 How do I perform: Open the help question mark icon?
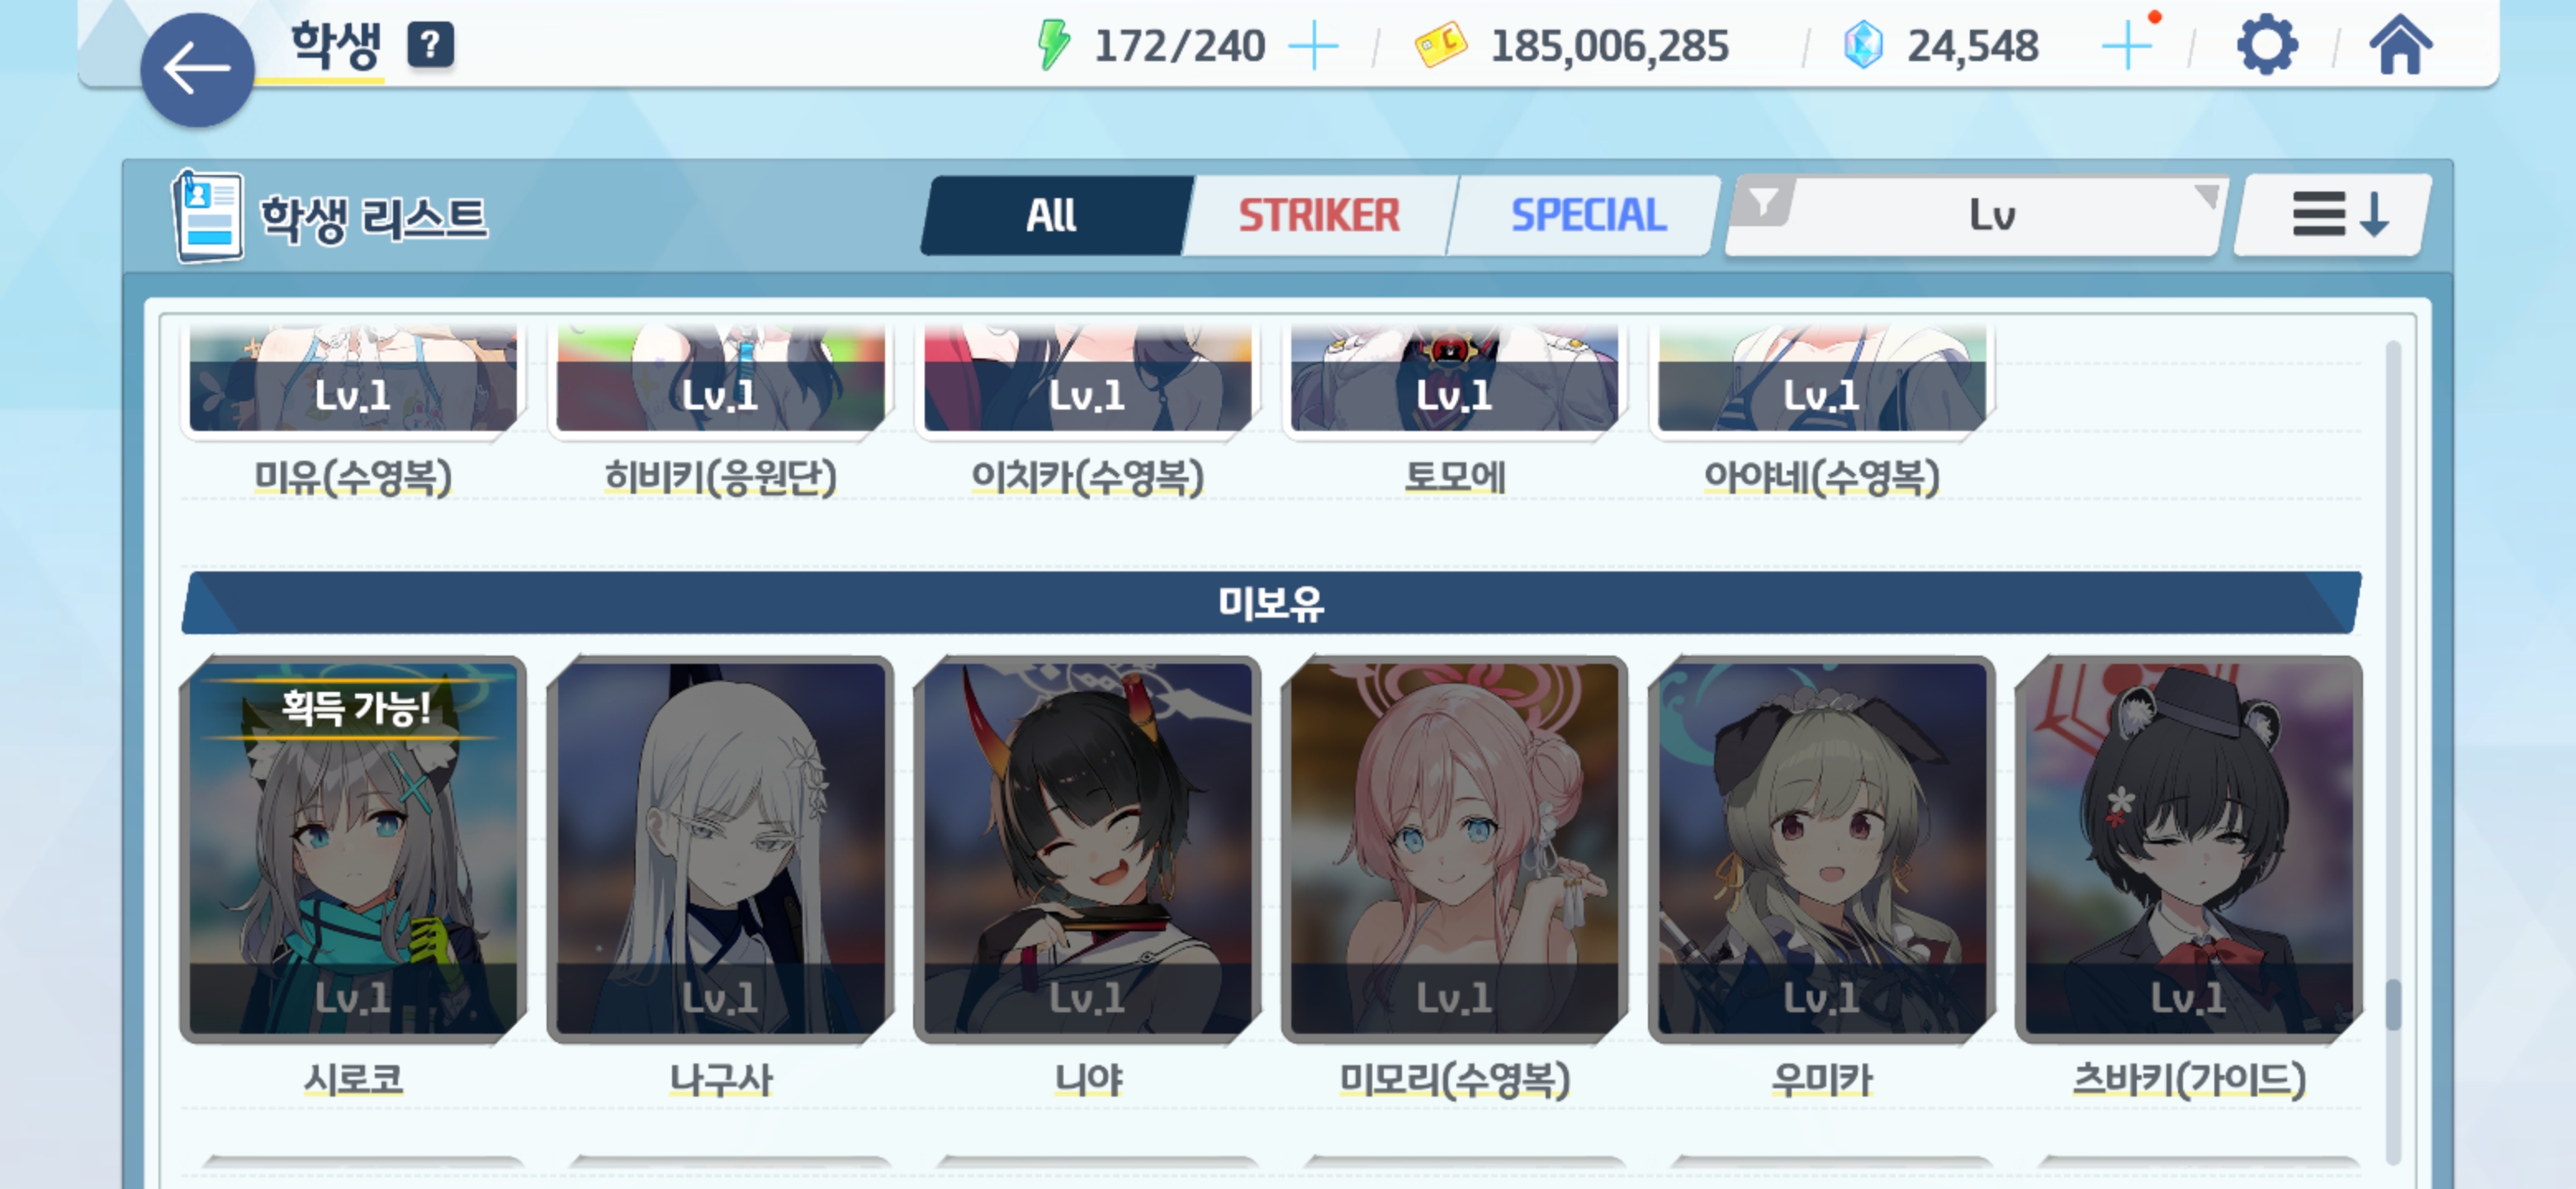click(430, 45)
